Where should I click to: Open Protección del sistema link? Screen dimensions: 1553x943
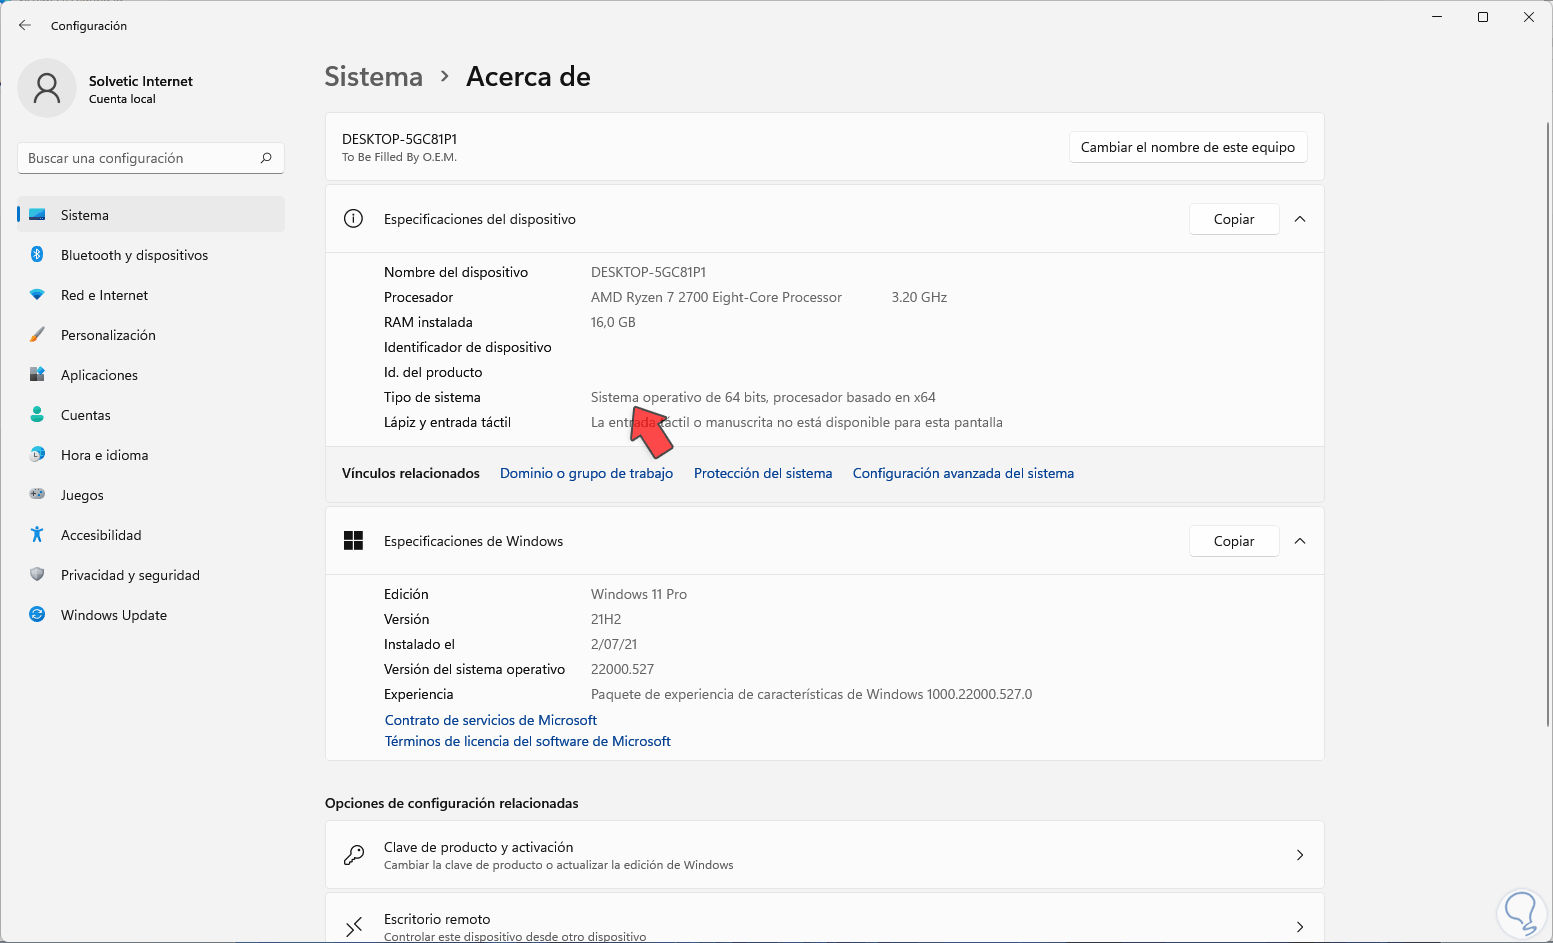763,473
